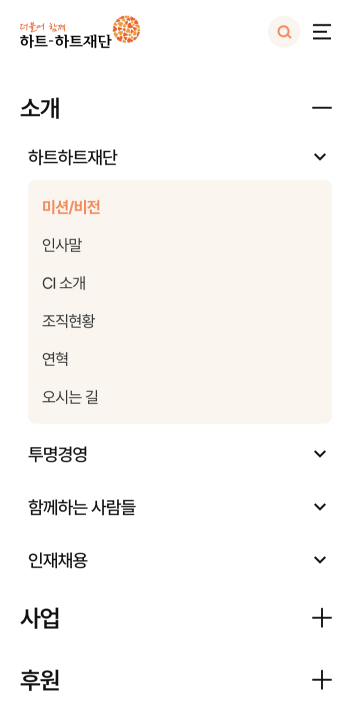The height and width of the screenshot is (720, 360).
Task: Click the Heart-Heart Foundation logo
Action: (x=80, y=32)
